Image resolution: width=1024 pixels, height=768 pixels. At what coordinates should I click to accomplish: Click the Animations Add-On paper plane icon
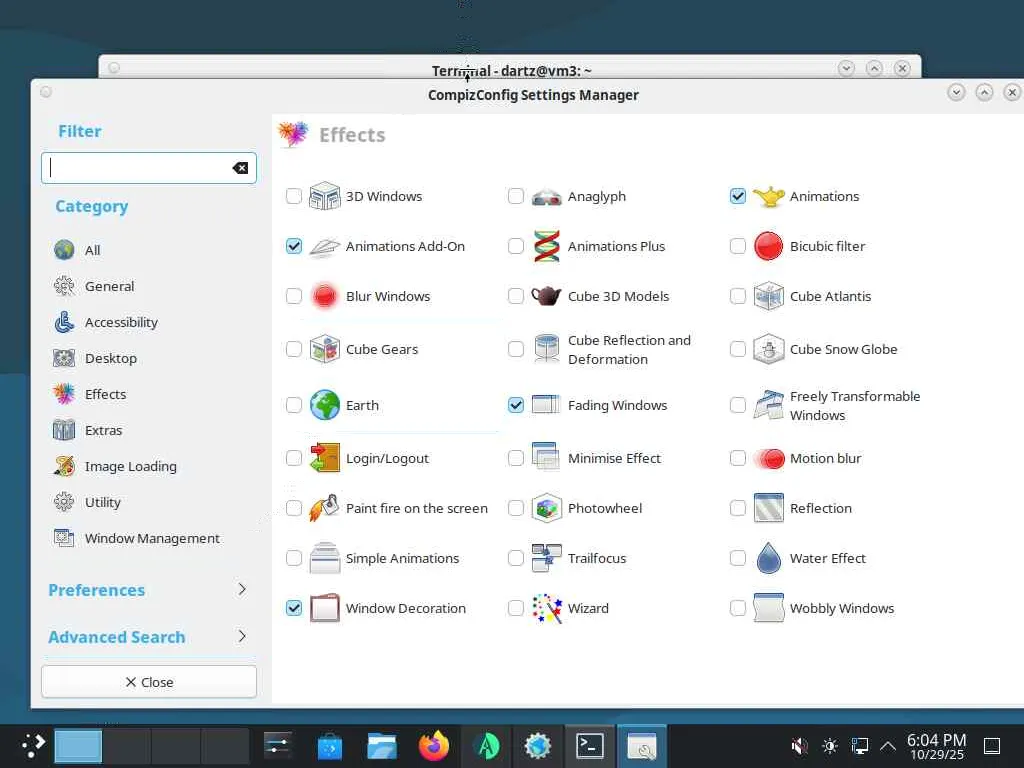325,246
